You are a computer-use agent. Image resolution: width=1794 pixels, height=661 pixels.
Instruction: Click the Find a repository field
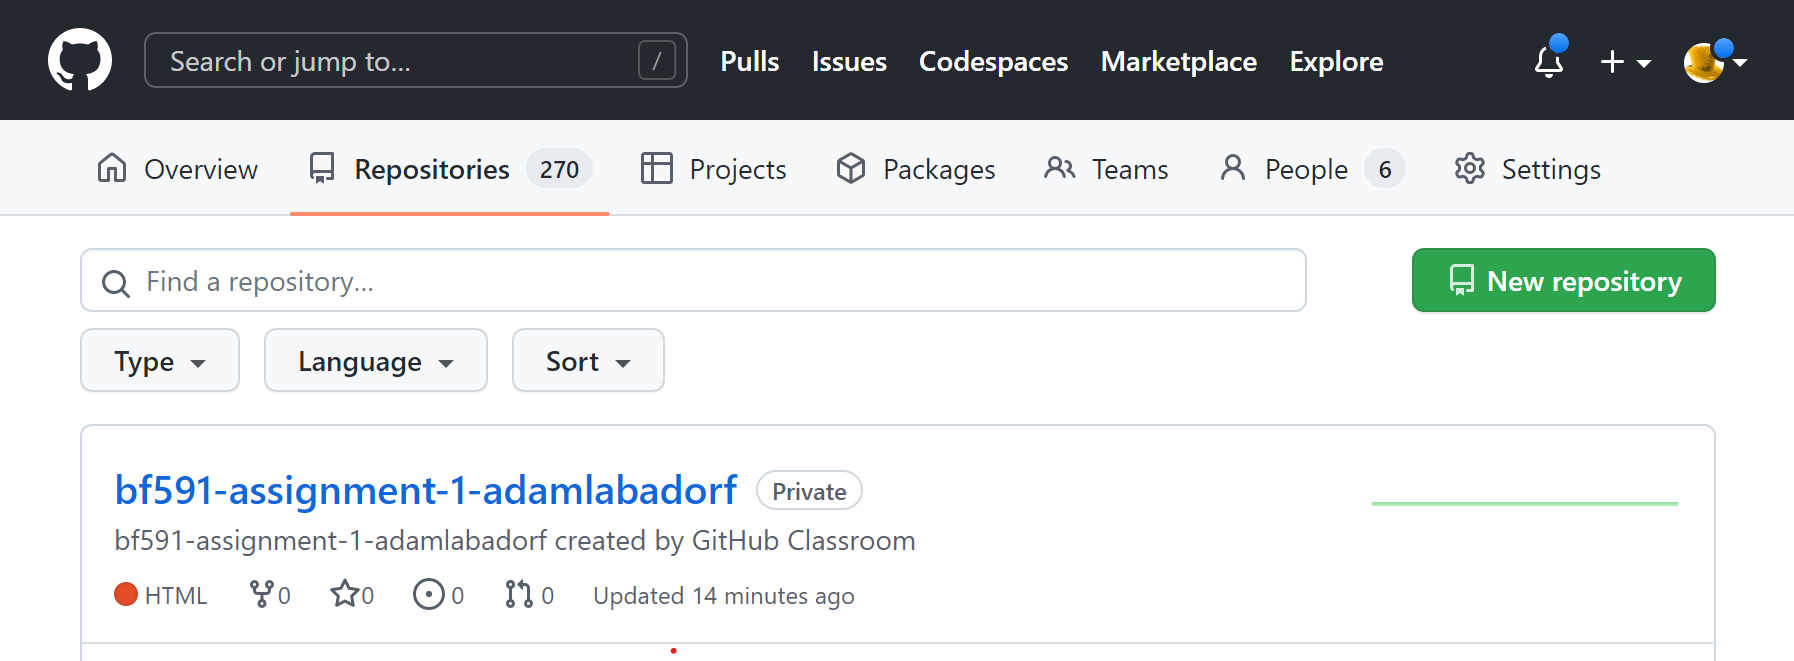[x=692, y=281]
